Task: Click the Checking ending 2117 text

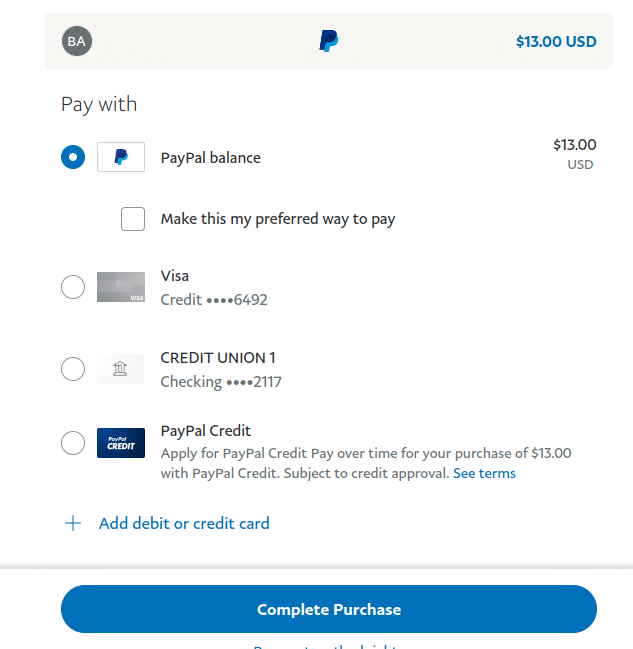Action: 221,381
